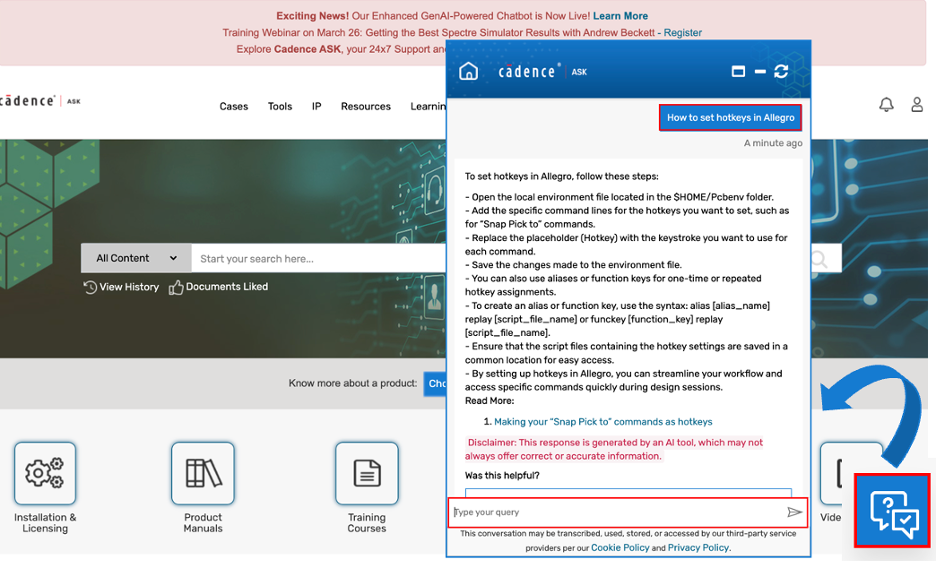Click the Learn More banner link
This screenshot has width=936, height=568.
tap(620, 16)
